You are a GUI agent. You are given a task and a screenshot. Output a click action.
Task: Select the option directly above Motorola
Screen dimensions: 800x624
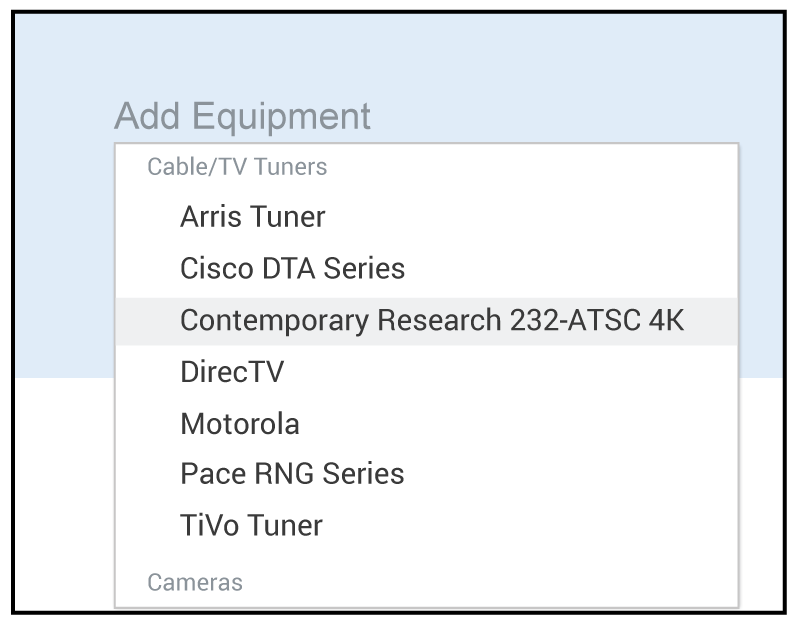click(x=232, y=372)
